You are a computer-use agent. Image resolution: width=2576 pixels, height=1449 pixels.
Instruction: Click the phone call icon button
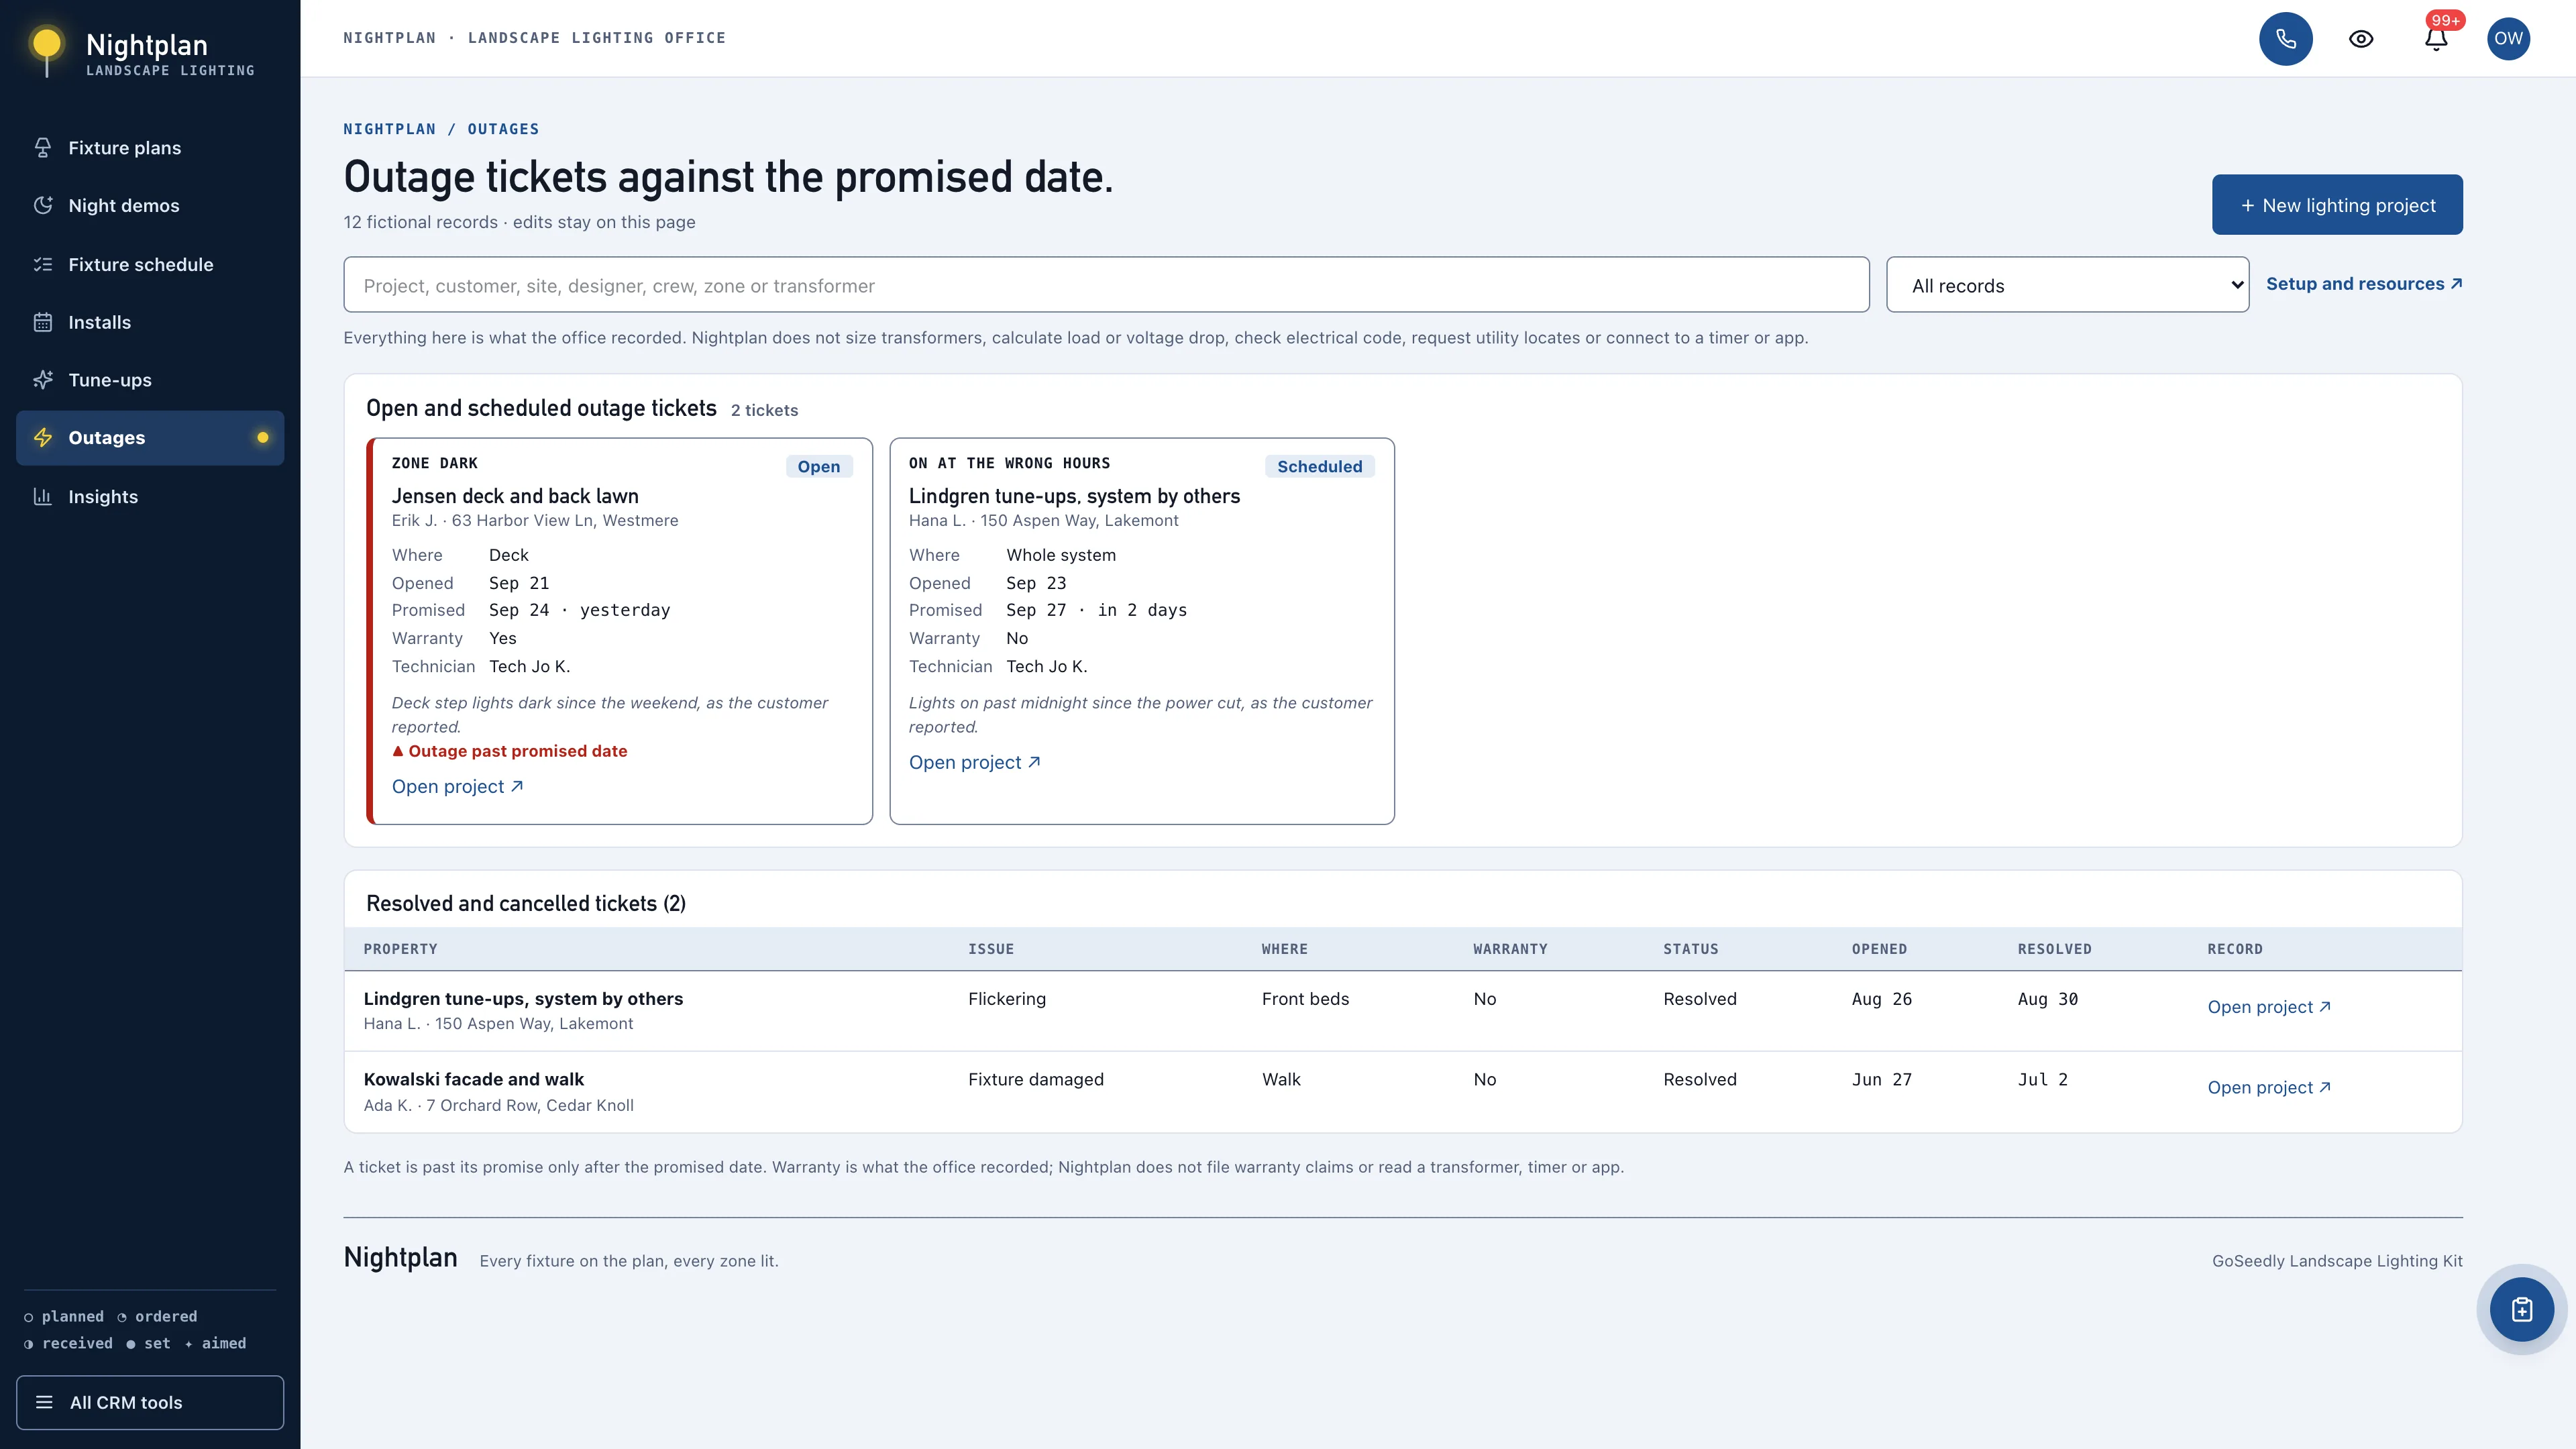(x=2286, y=39)
